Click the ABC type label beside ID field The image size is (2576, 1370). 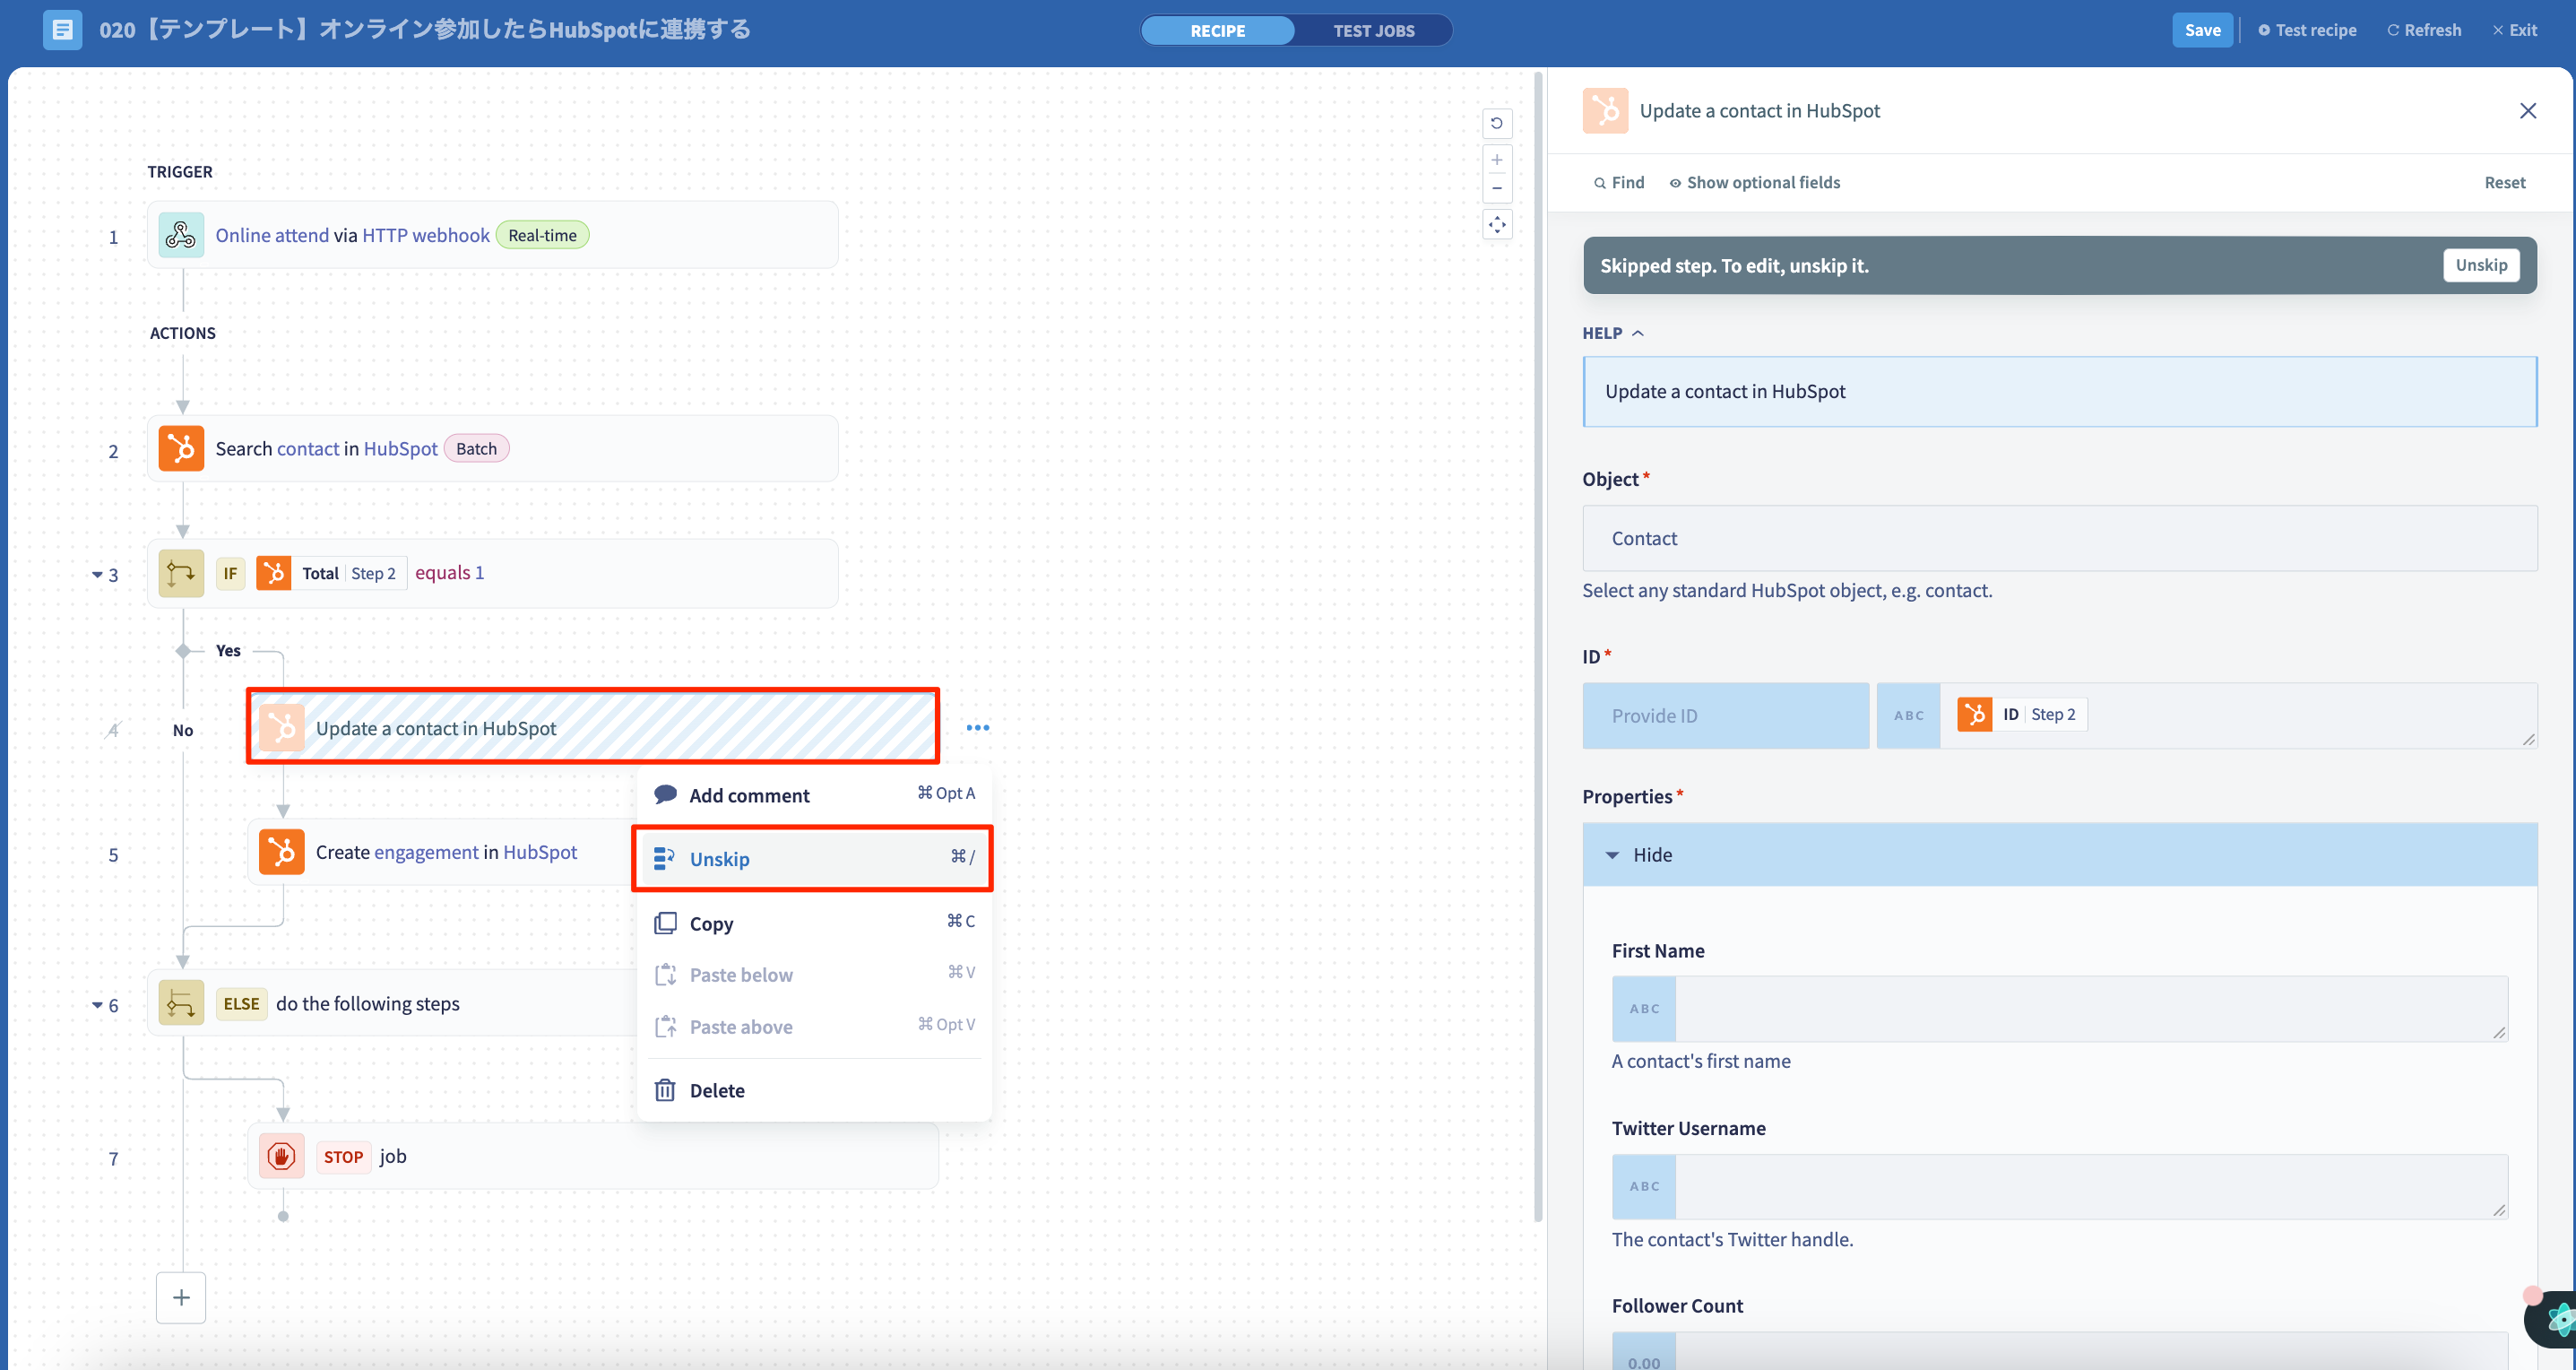1908,716
